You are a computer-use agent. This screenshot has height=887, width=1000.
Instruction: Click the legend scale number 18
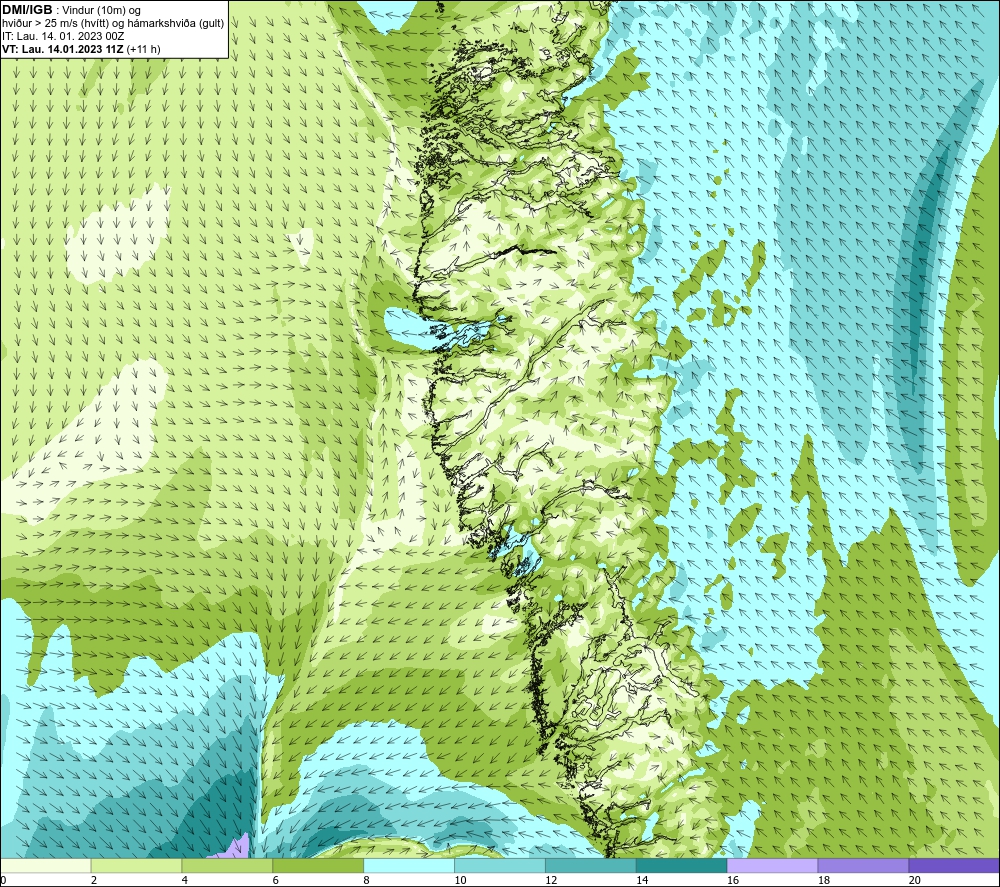(823, 880)
